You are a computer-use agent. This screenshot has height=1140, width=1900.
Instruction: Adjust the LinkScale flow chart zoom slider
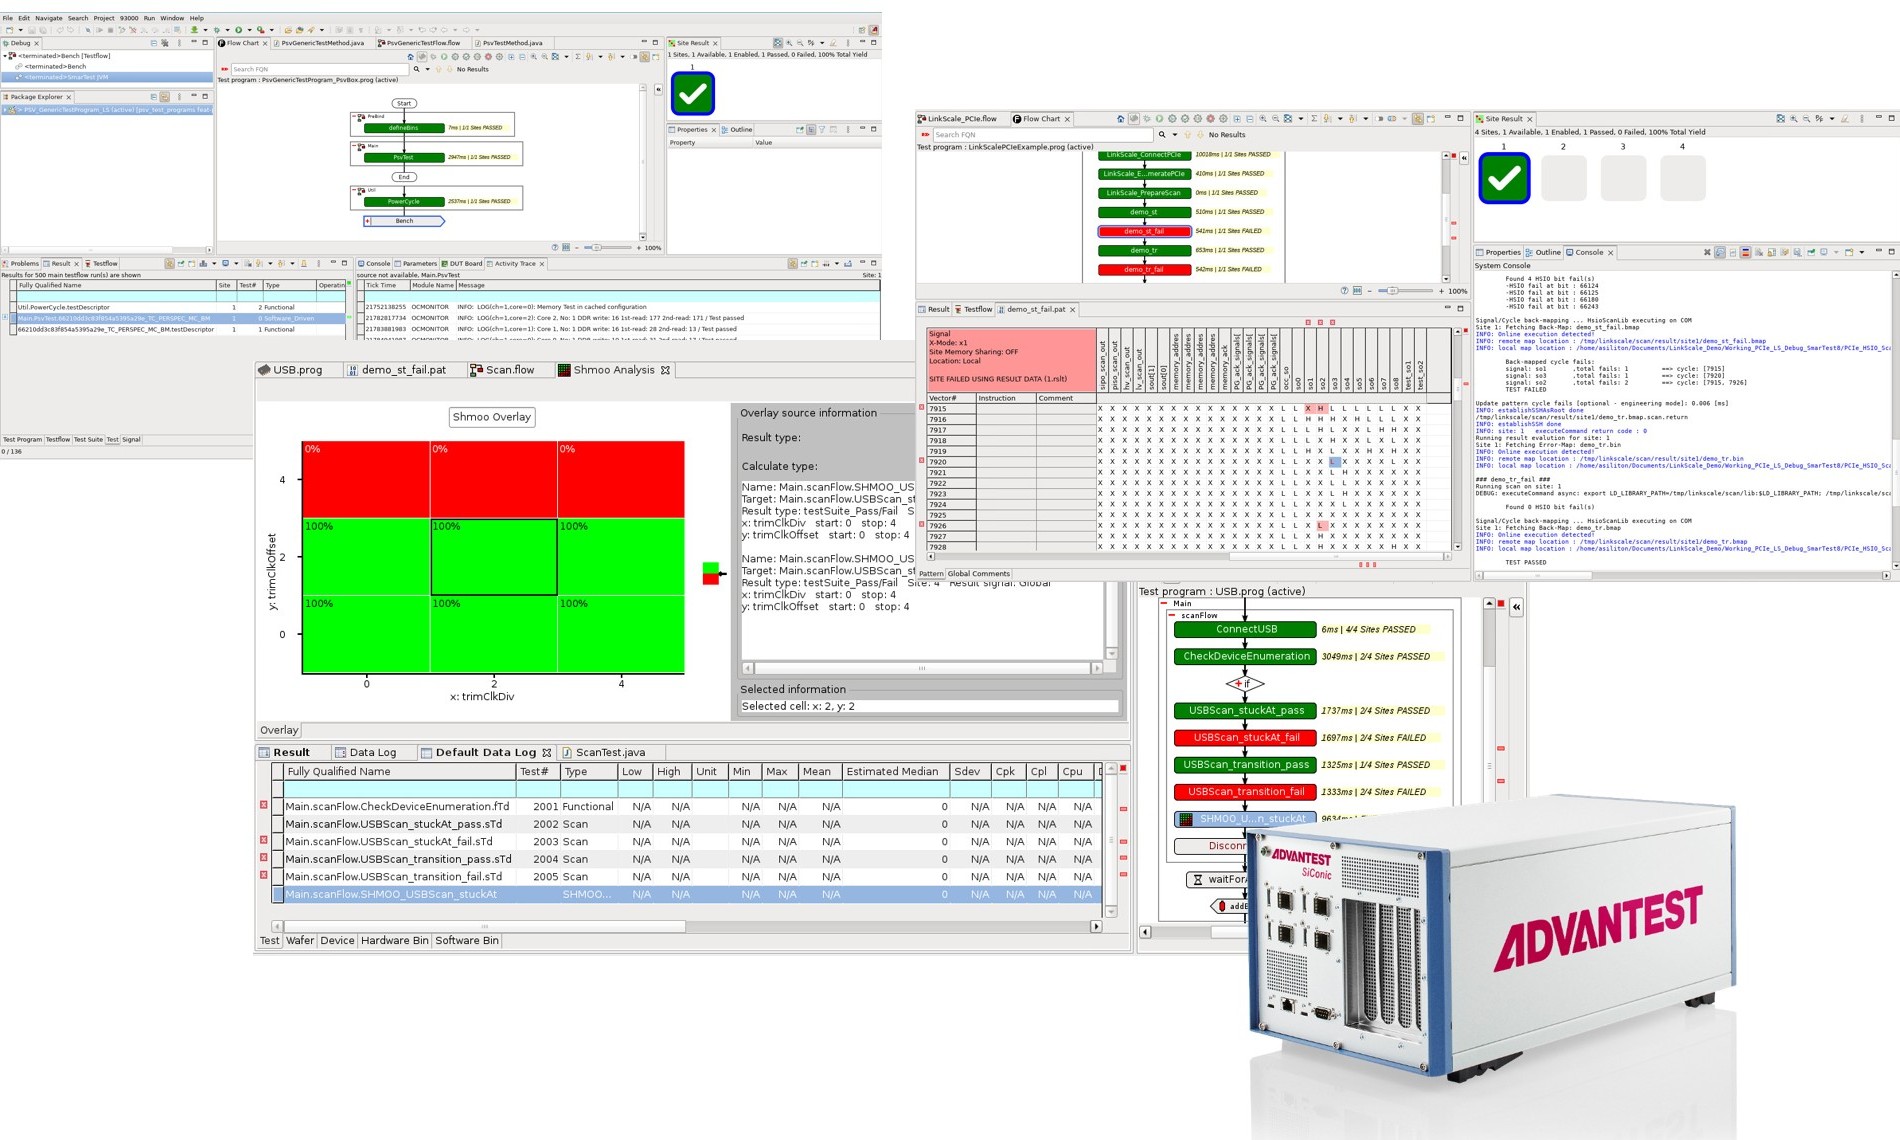tap(1392, 291)
